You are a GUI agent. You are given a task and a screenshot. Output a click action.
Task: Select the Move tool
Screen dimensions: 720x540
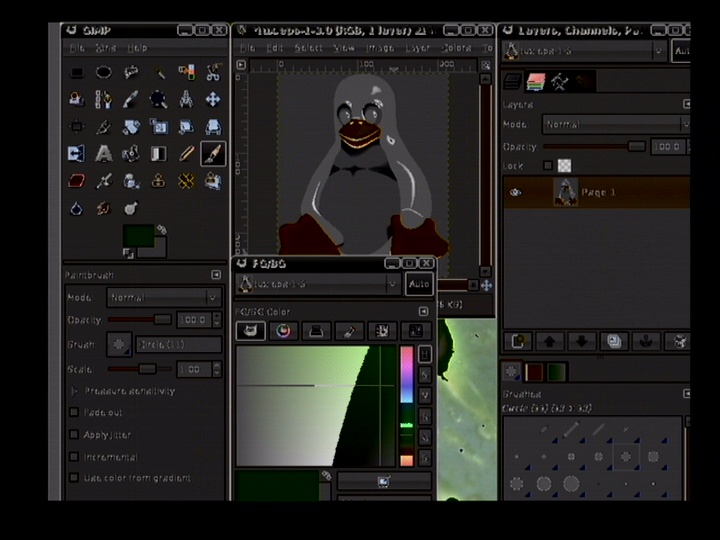point(213,99)
